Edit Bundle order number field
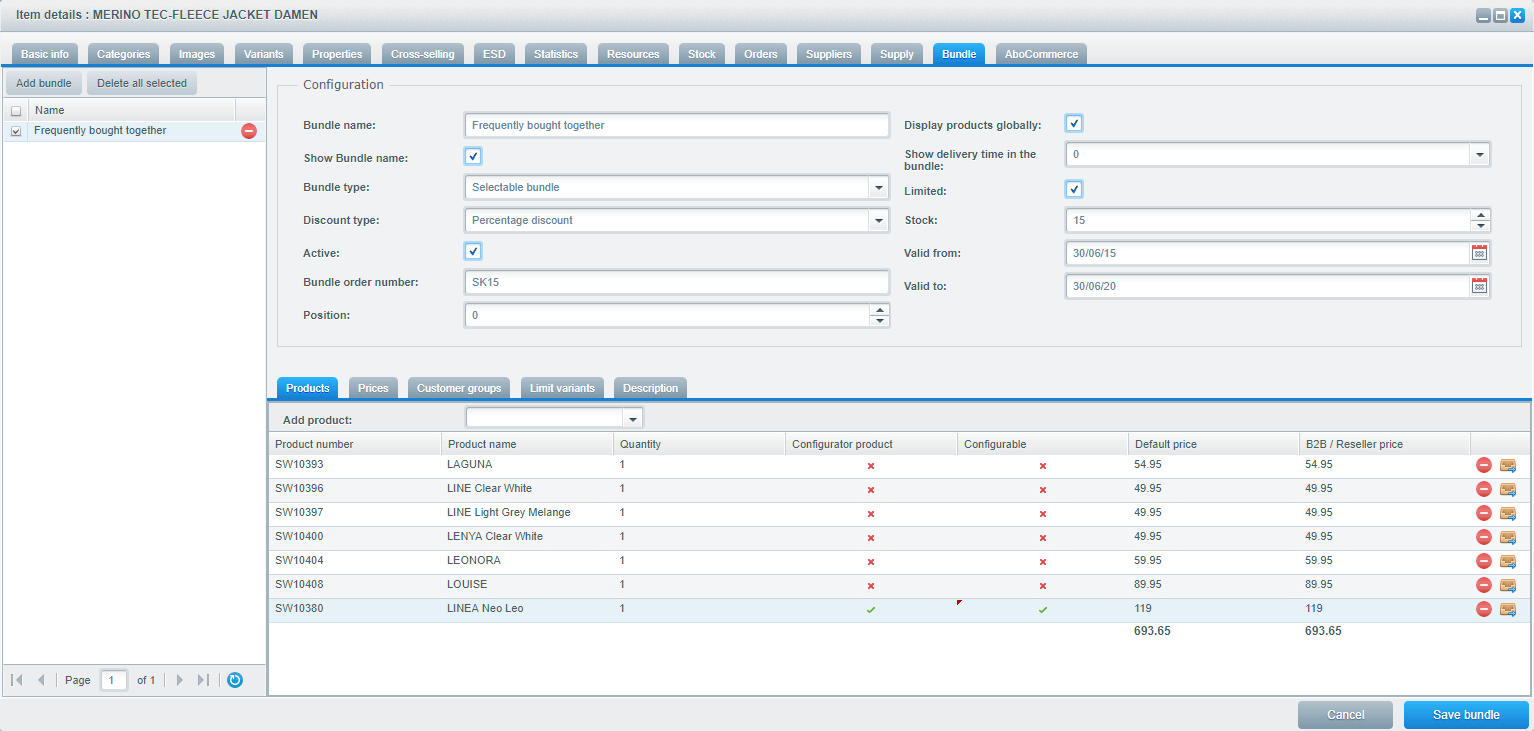 [677, 282]
